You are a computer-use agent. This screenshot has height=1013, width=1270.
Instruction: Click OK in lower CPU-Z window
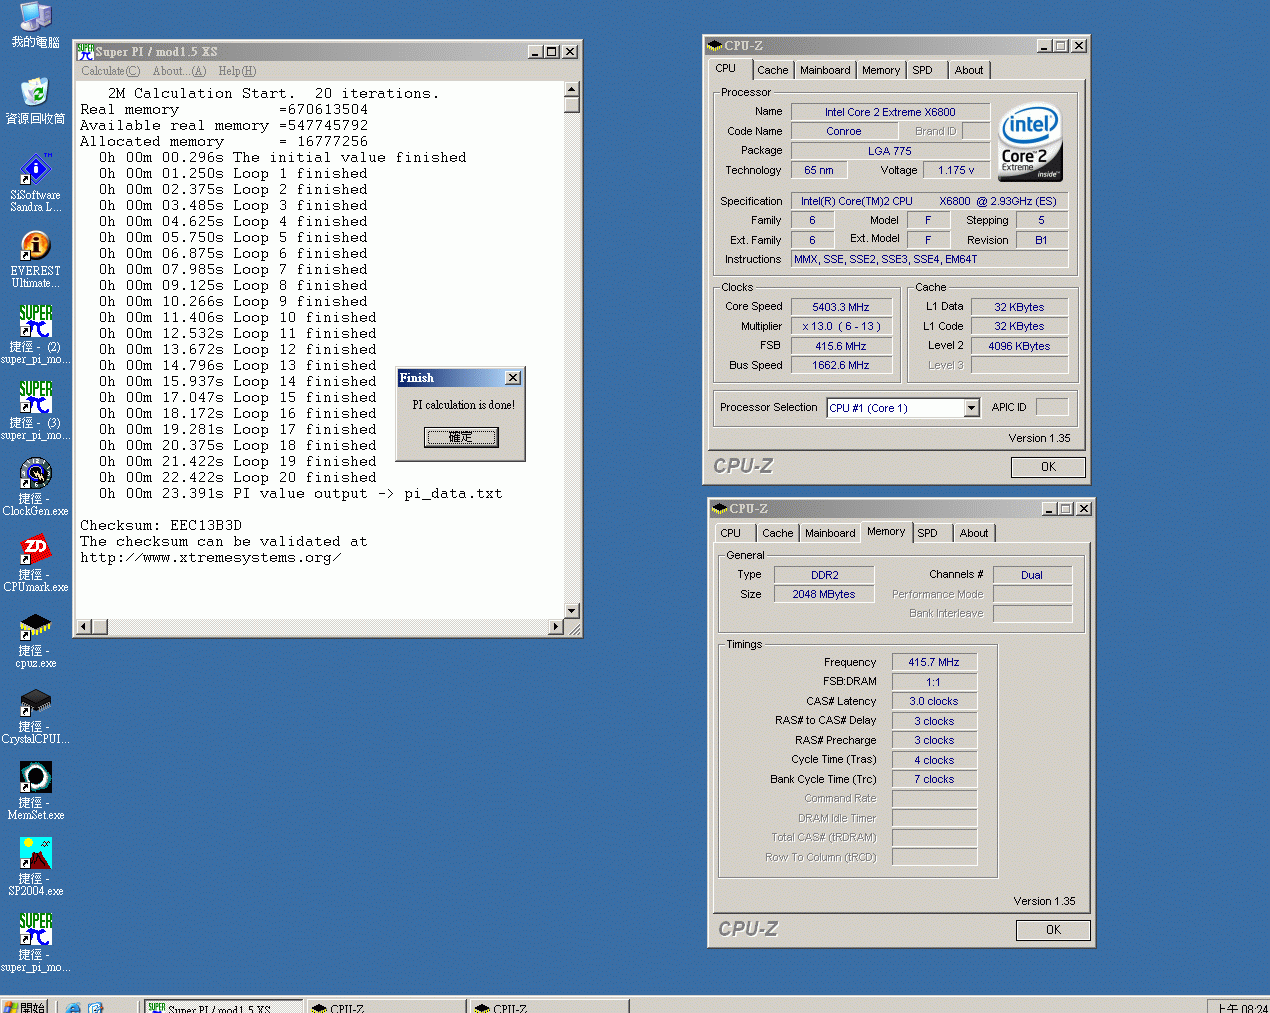point(1053,930)
